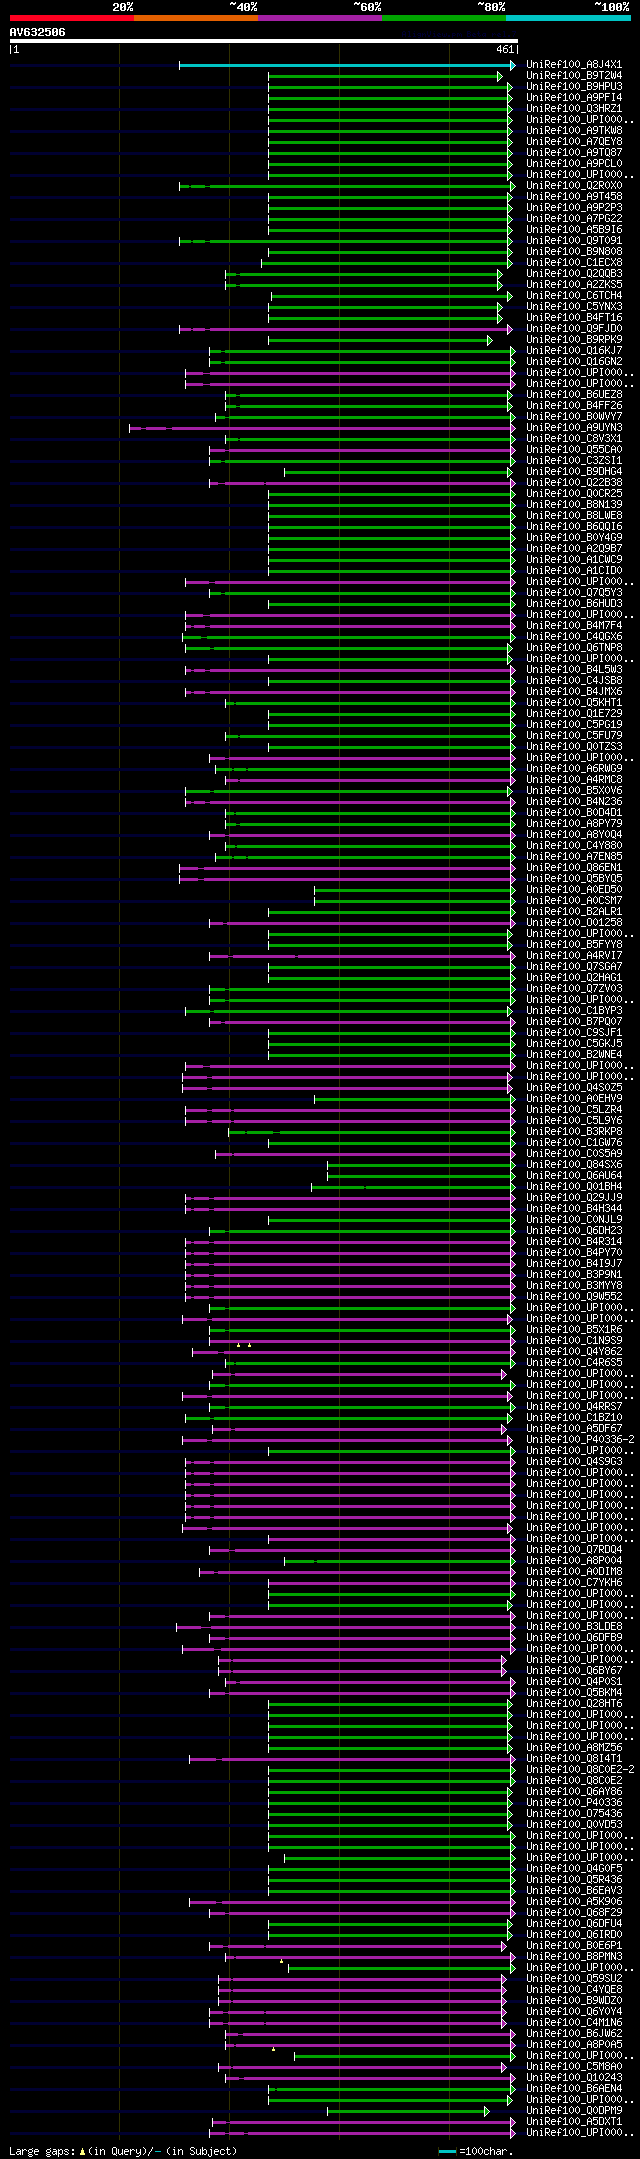The height and width of the screenshot is (2159, 640).
Task: Select the UniRef100_Q22B38 entry
Action: [x=574, y=483]
